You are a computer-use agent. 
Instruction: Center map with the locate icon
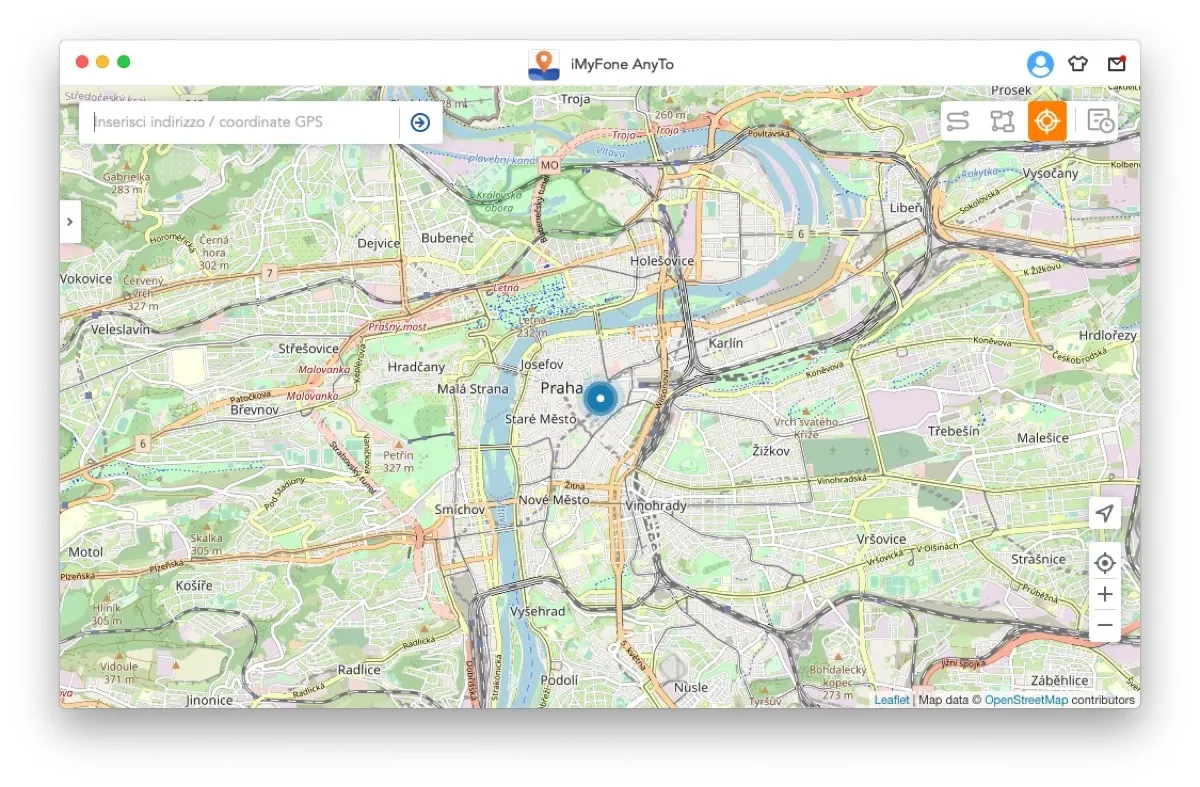(x=1104, y=563)
